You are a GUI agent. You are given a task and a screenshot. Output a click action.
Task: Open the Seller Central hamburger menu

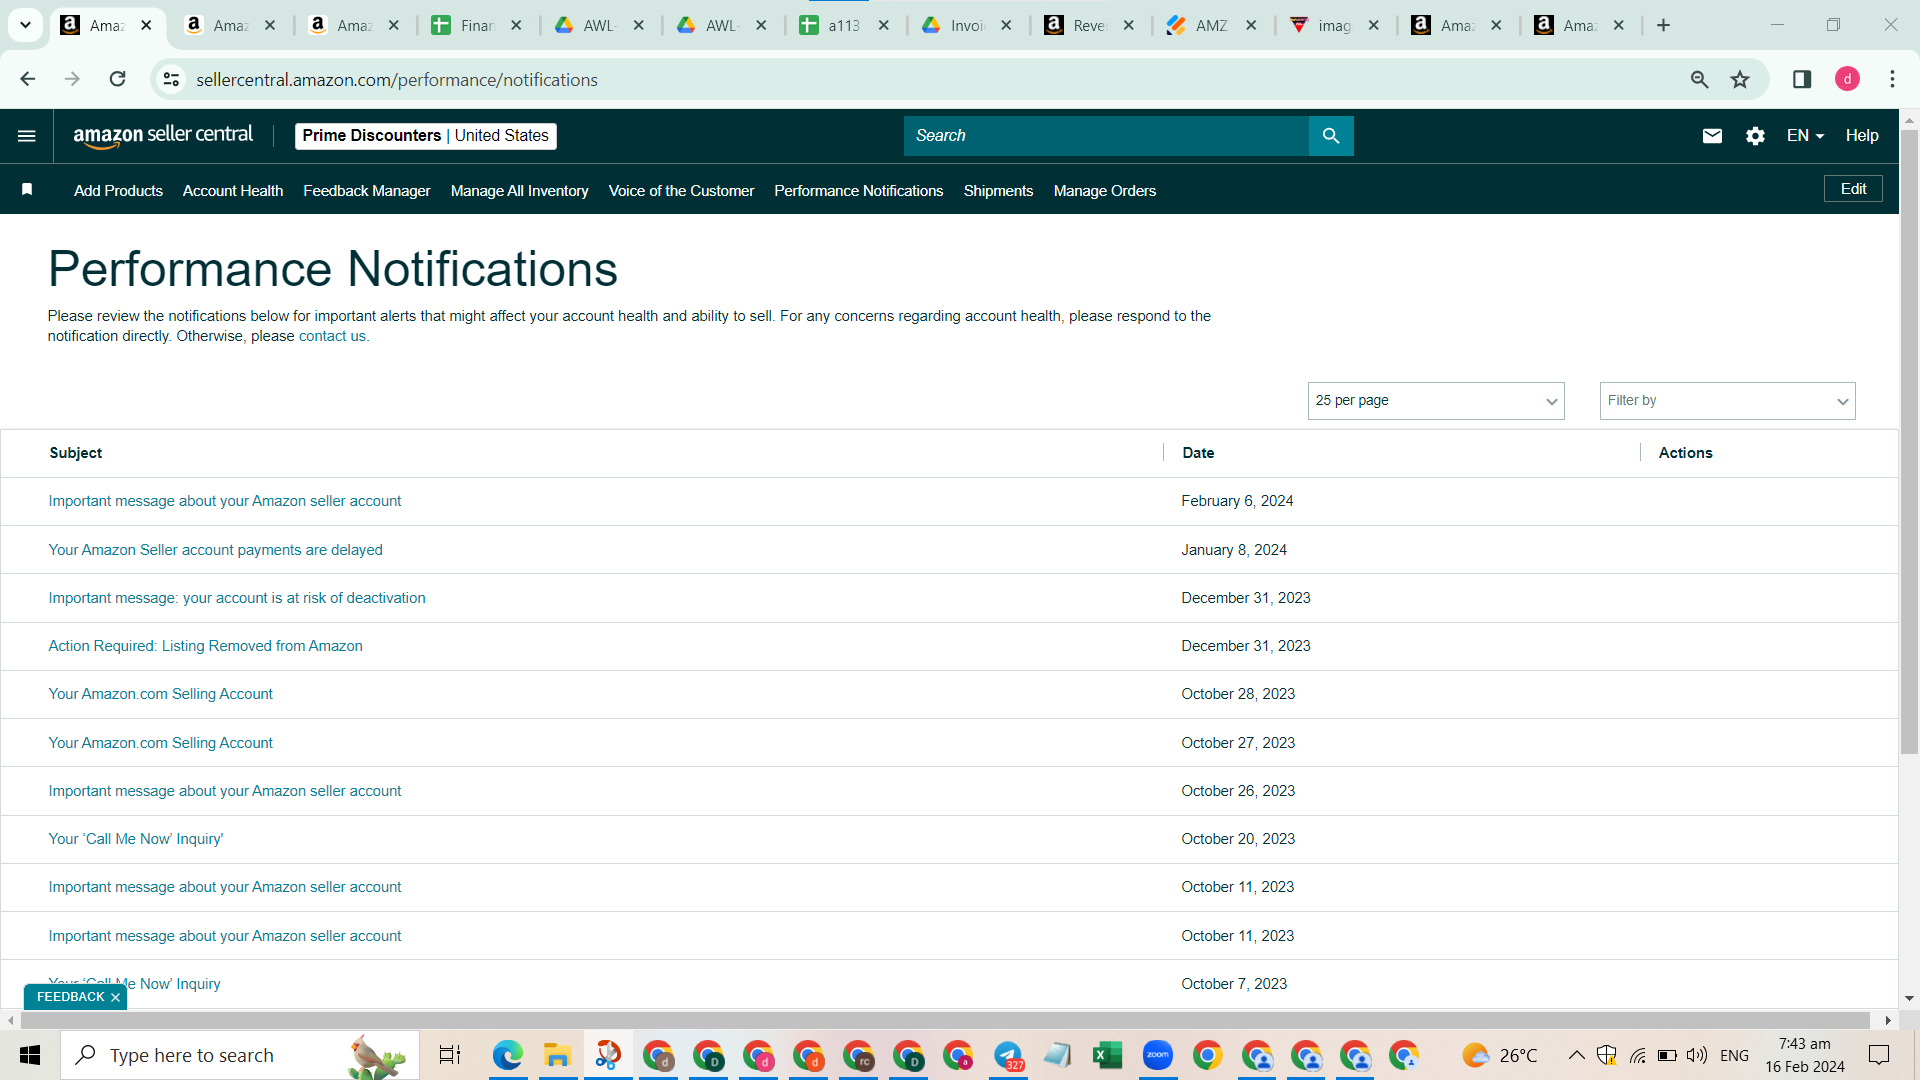(x=27, y=136)
